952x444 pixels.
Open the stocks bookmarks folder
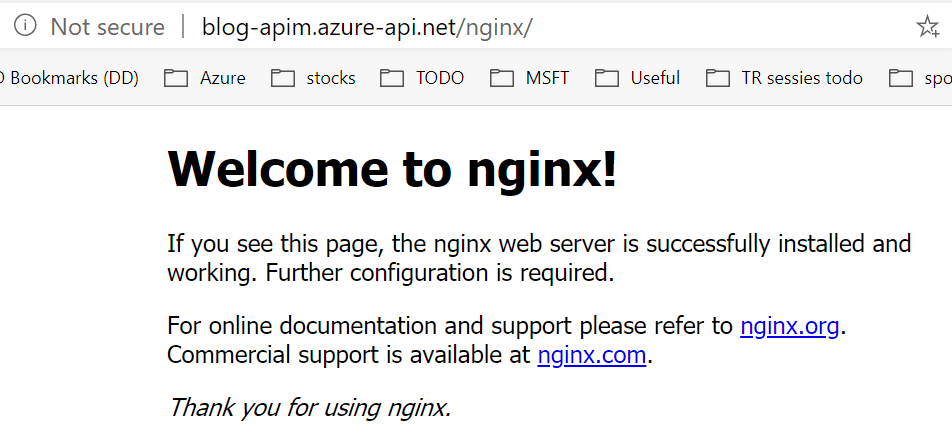click(313, 78)
